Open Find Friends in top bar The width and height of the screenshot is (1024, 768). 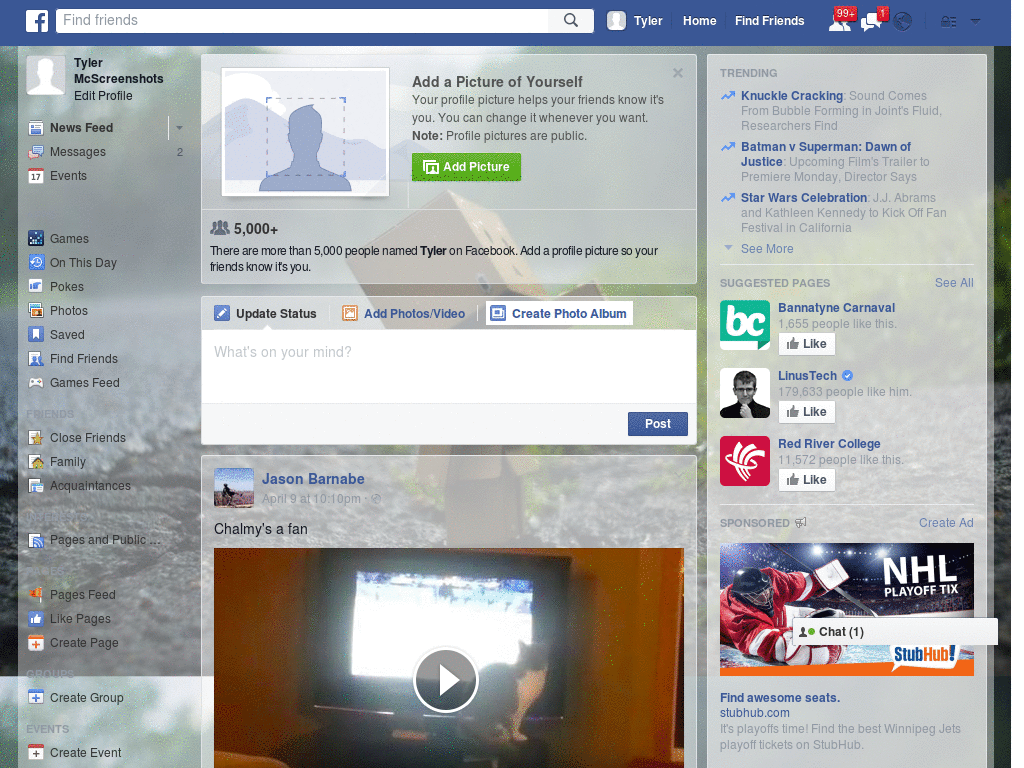(769, 21)
